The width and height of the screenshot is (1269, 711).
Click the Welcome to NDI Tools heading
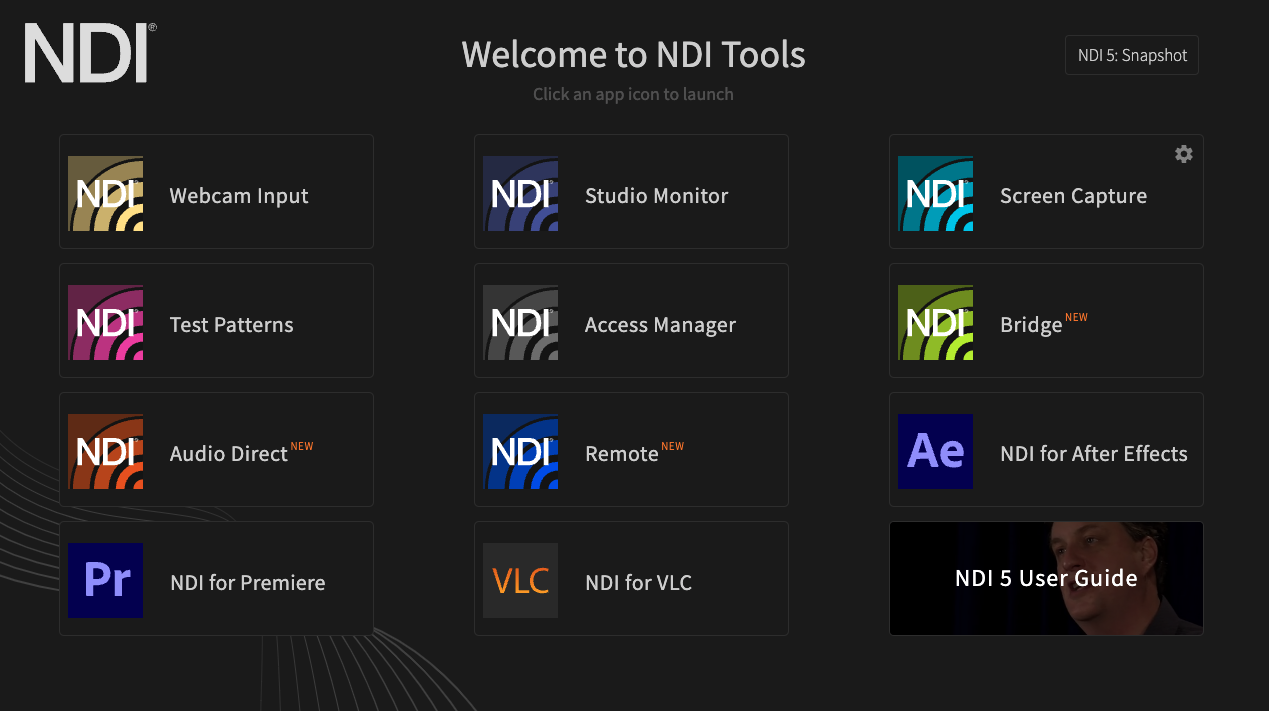coord(633,55)
